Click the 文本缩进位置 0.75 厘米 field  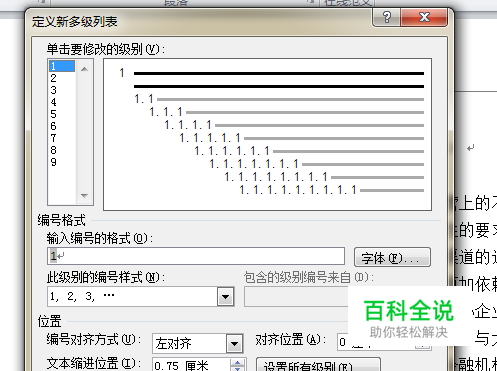[191, 365]
